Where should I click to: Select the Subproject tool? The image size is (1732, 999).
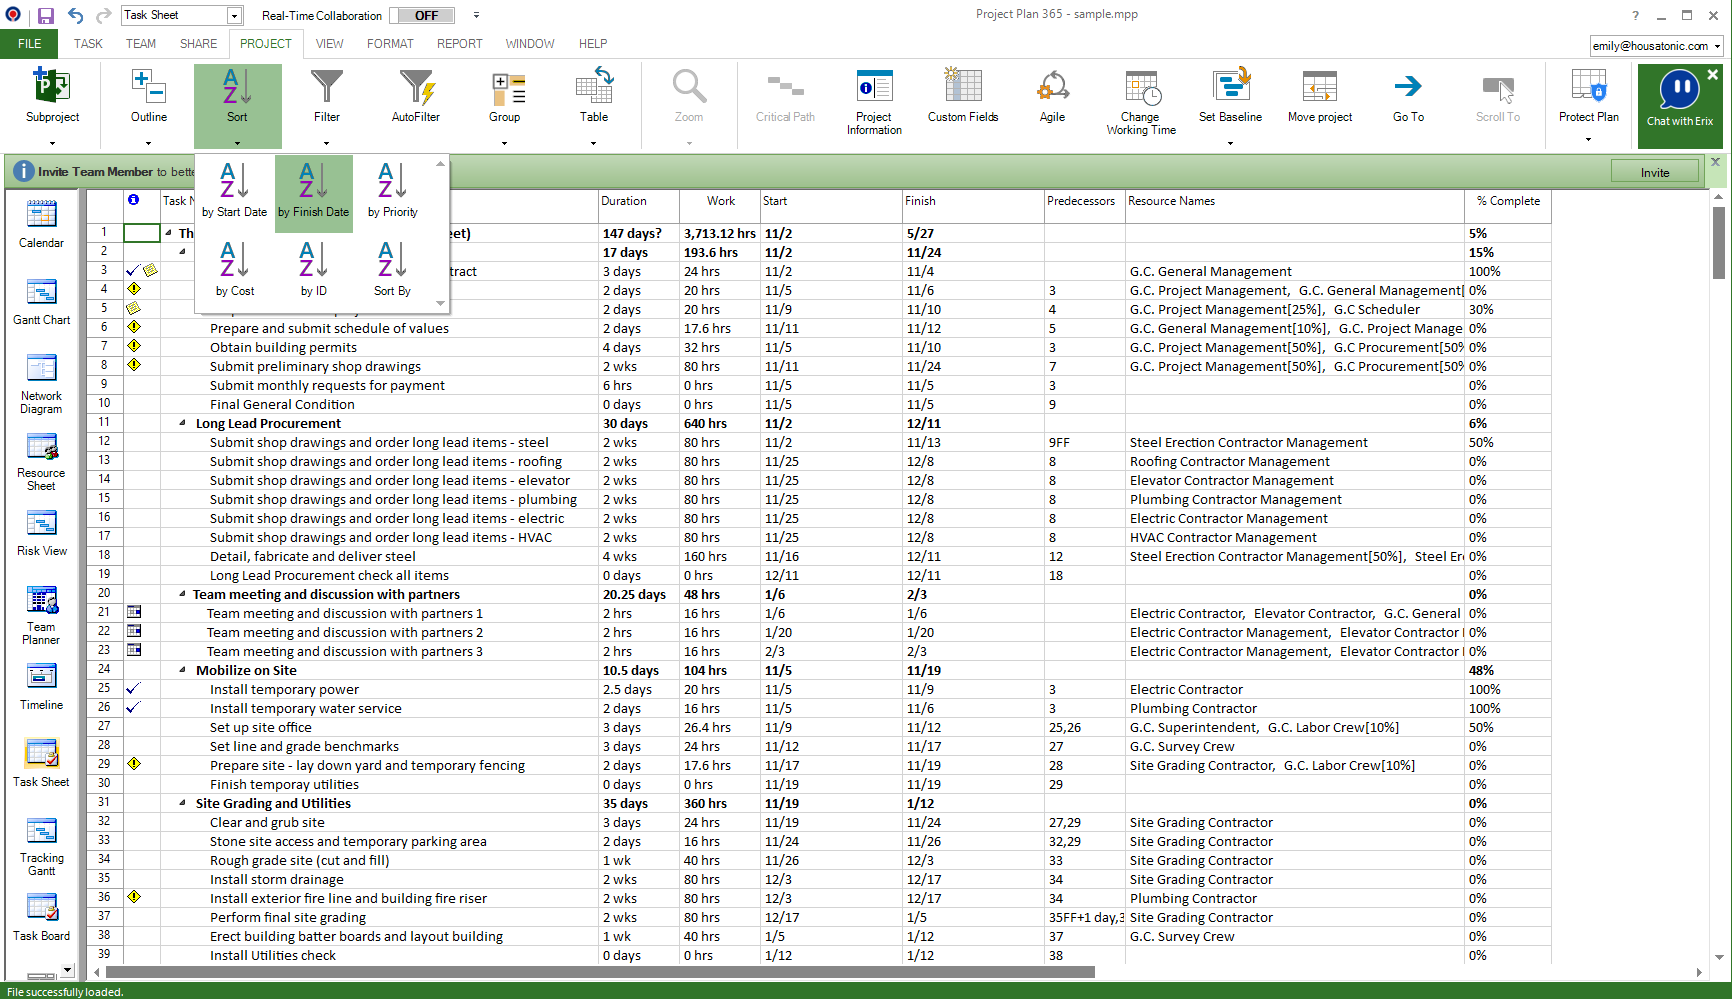(52, 95)
